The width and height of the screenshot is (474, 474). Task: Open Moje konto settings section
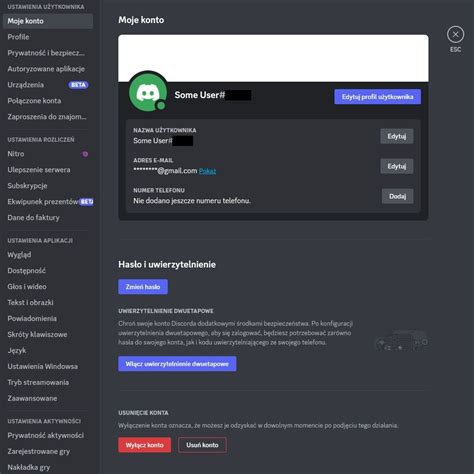click(x=48, y=21)
